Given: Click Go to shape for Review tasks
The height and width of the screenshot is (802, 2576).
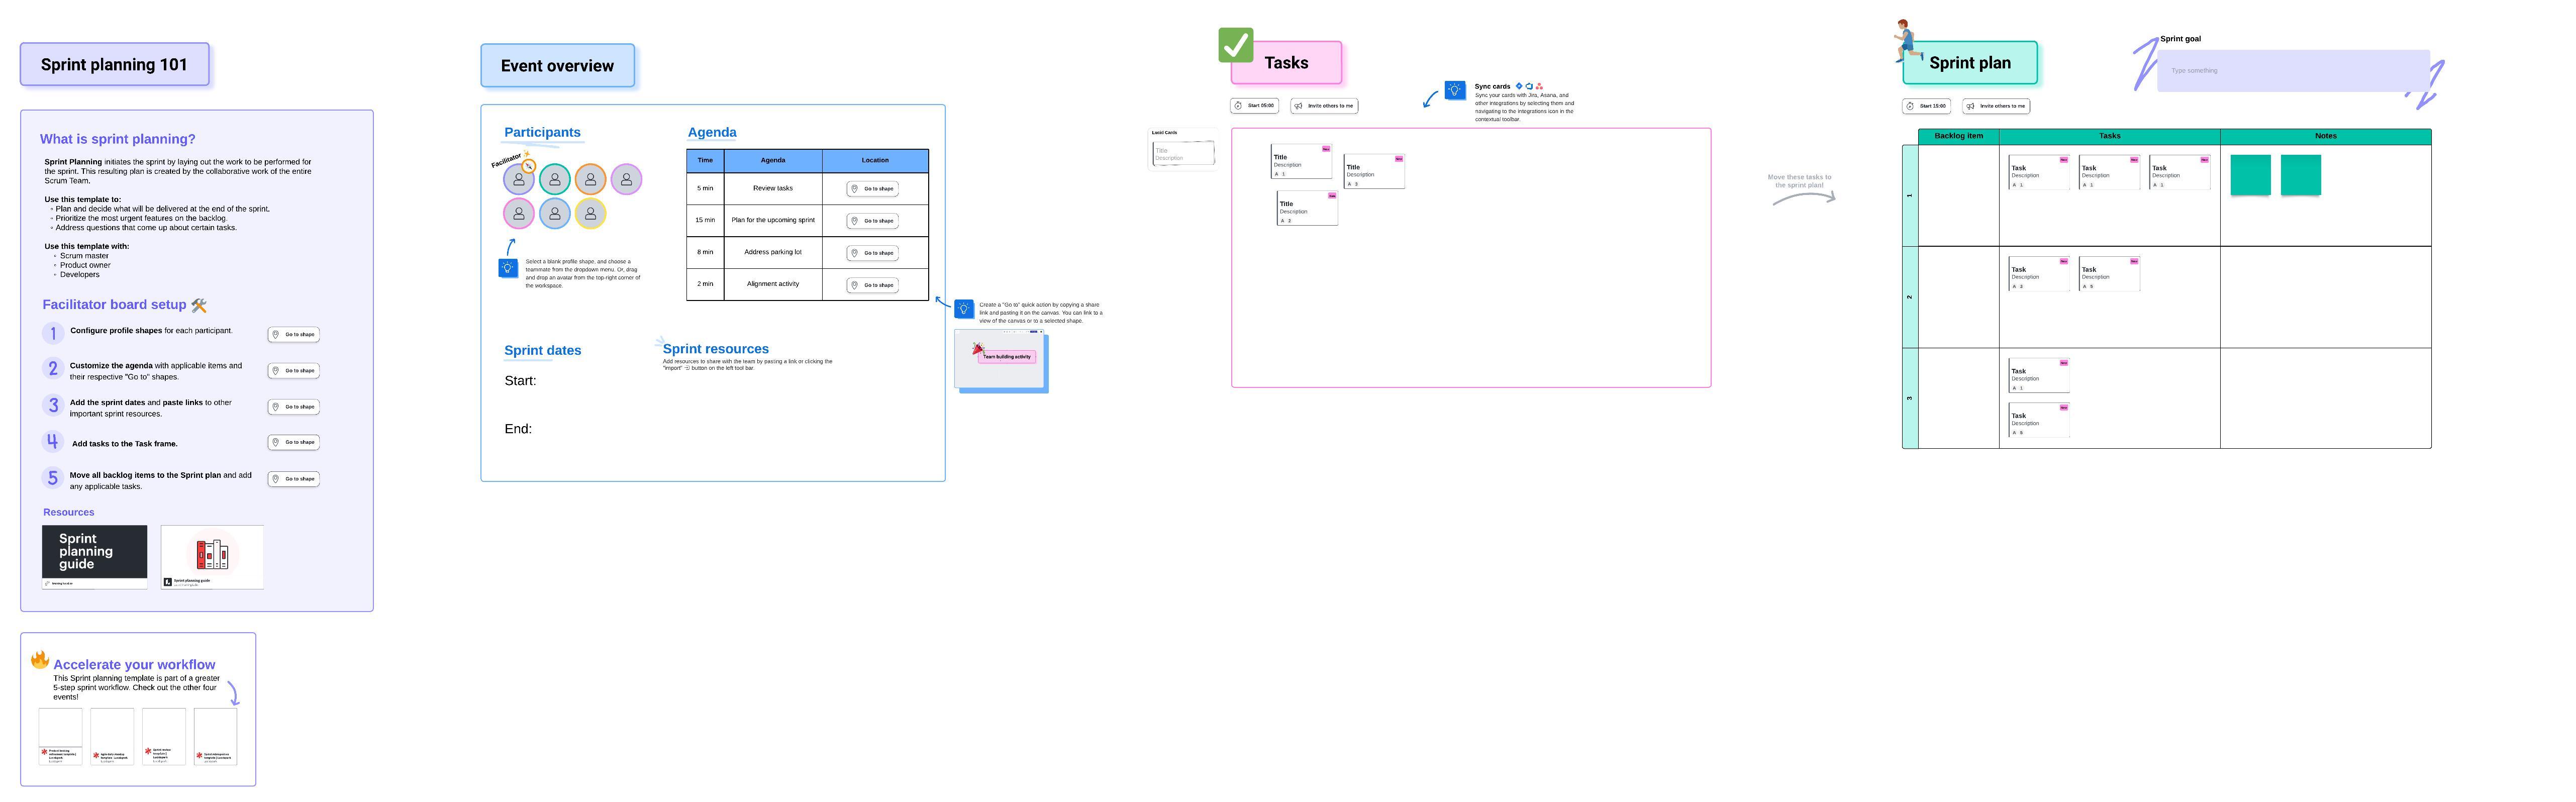Looking at the screenshot, I should click(x=872, y=189).
